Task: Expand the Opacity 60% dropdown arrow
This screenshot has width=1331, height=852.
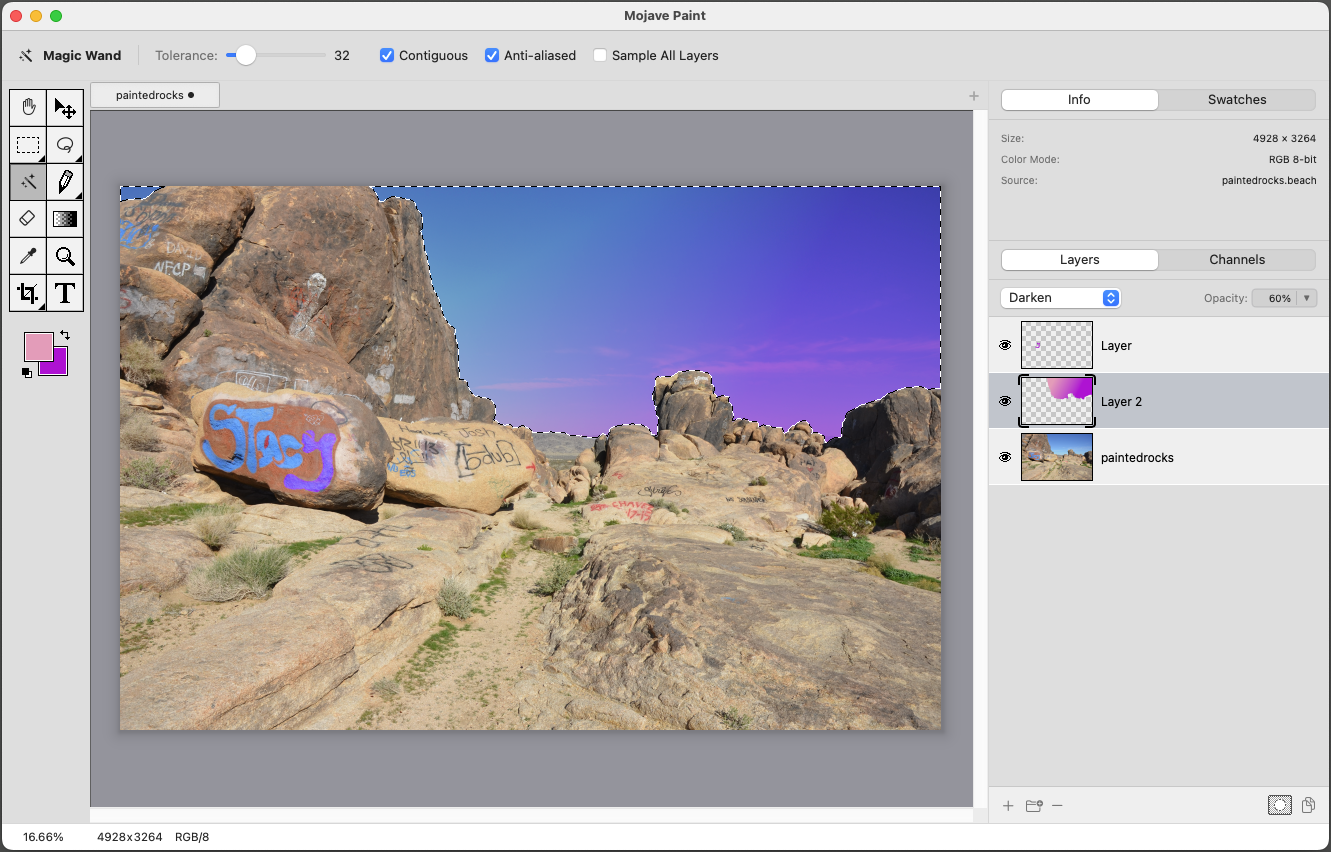Action: click(1307, 298)
